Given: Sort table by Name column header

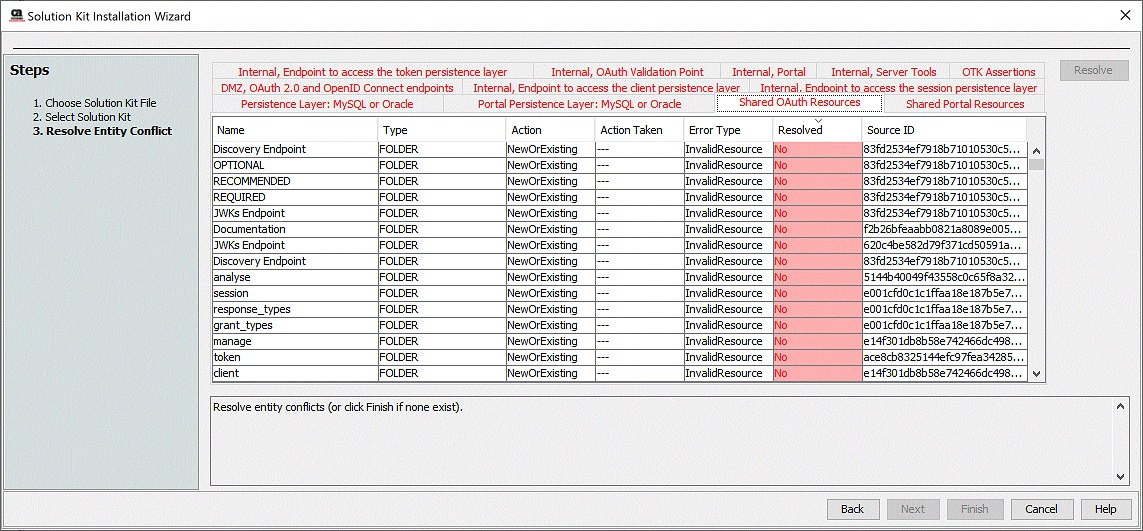Looking at the screenshot, I should pyautogui.click(x=295, y=130).
